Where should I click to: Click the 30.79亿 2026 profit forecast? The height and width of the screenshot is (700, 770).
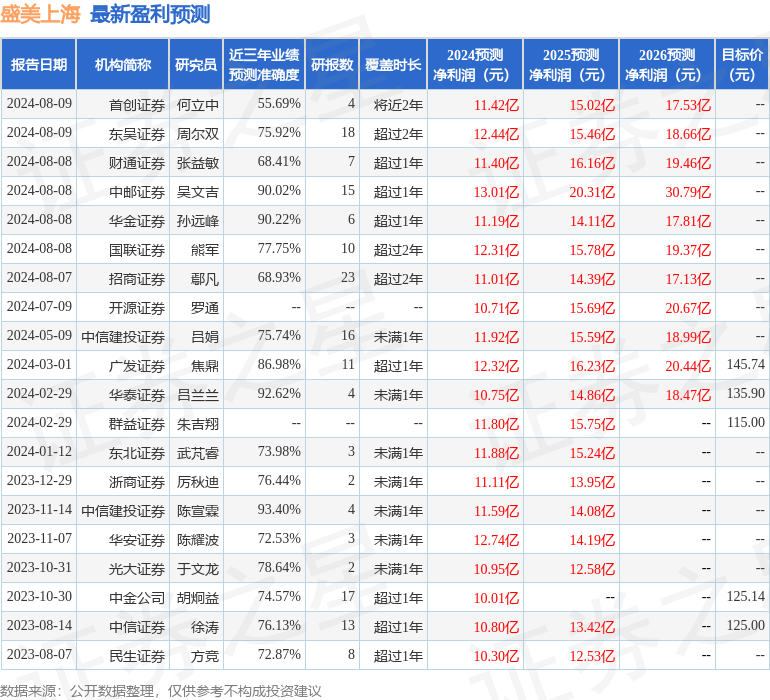tap(688, 192)
